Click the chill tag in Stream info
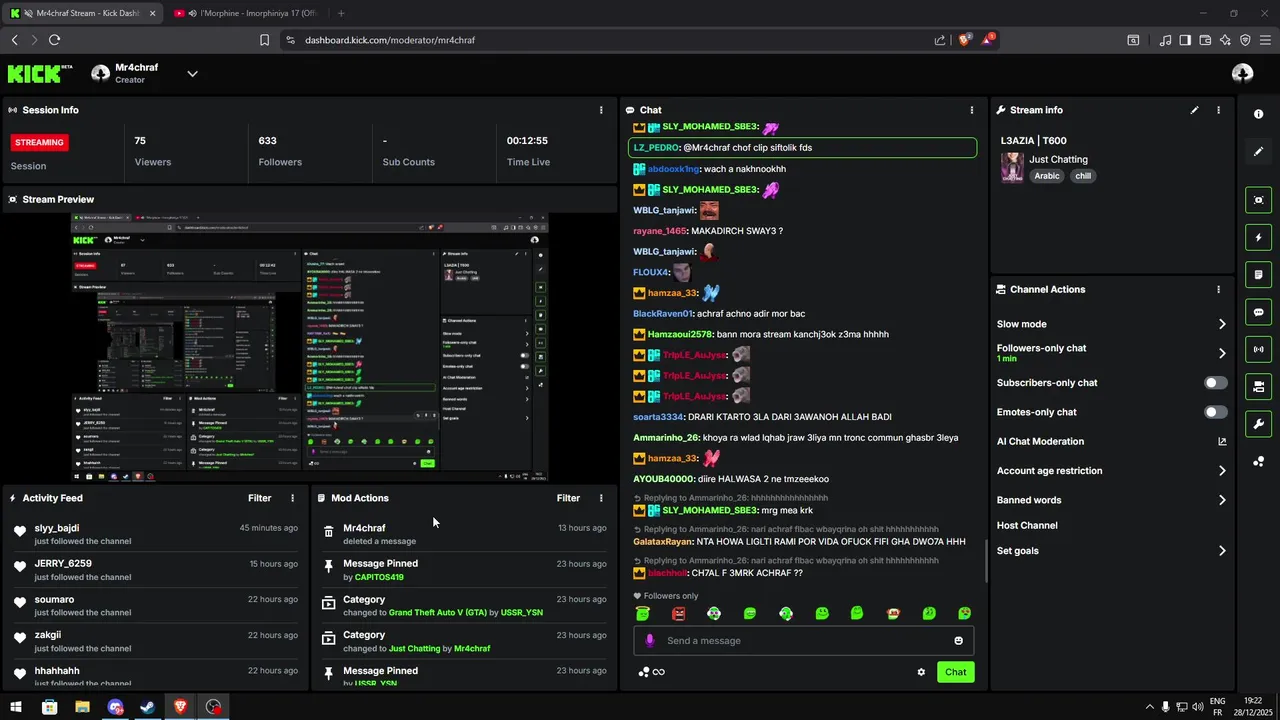Screen dimensions: 1280x720 (x=1083, y=176)
